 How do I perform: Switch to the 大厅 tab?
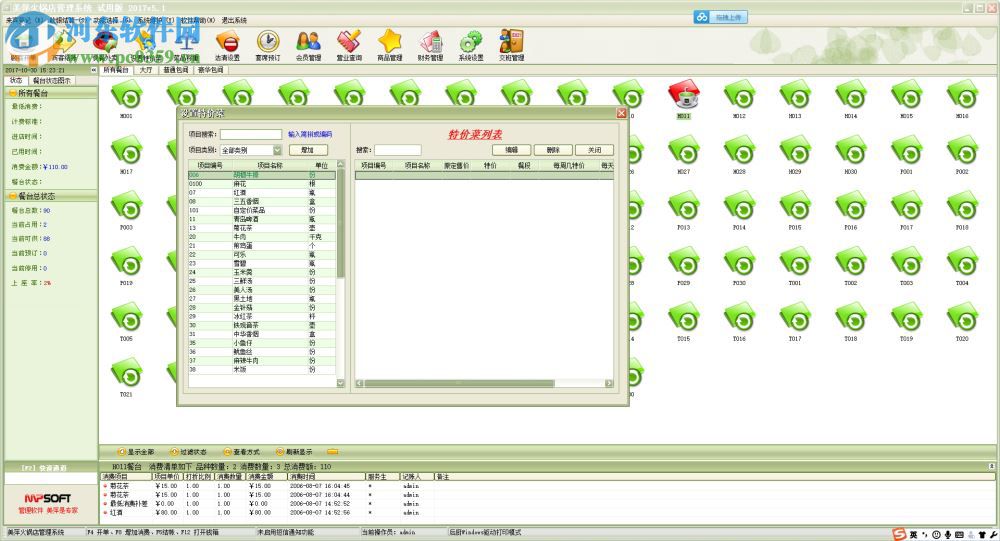click(146, 71)
